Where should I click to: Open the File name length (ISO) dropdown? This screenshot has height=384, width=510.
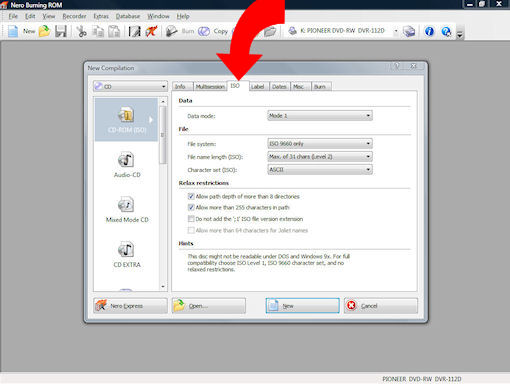pyautogui.click(x=320, y=157)
